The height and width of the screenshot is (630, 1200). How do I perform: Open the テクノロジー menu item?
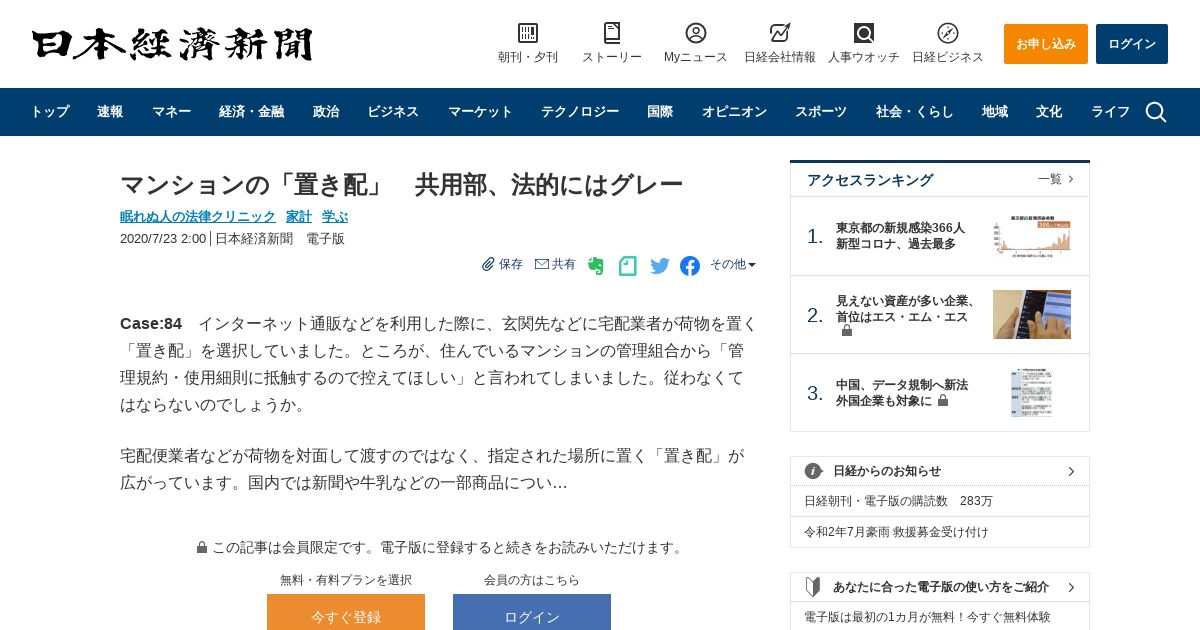pos(580,112)
